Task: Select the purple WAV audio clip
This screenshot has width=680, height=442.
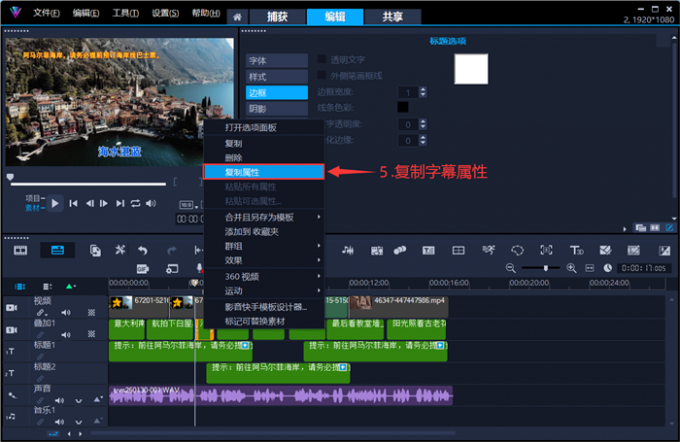Action: click(x=281, y=396)
